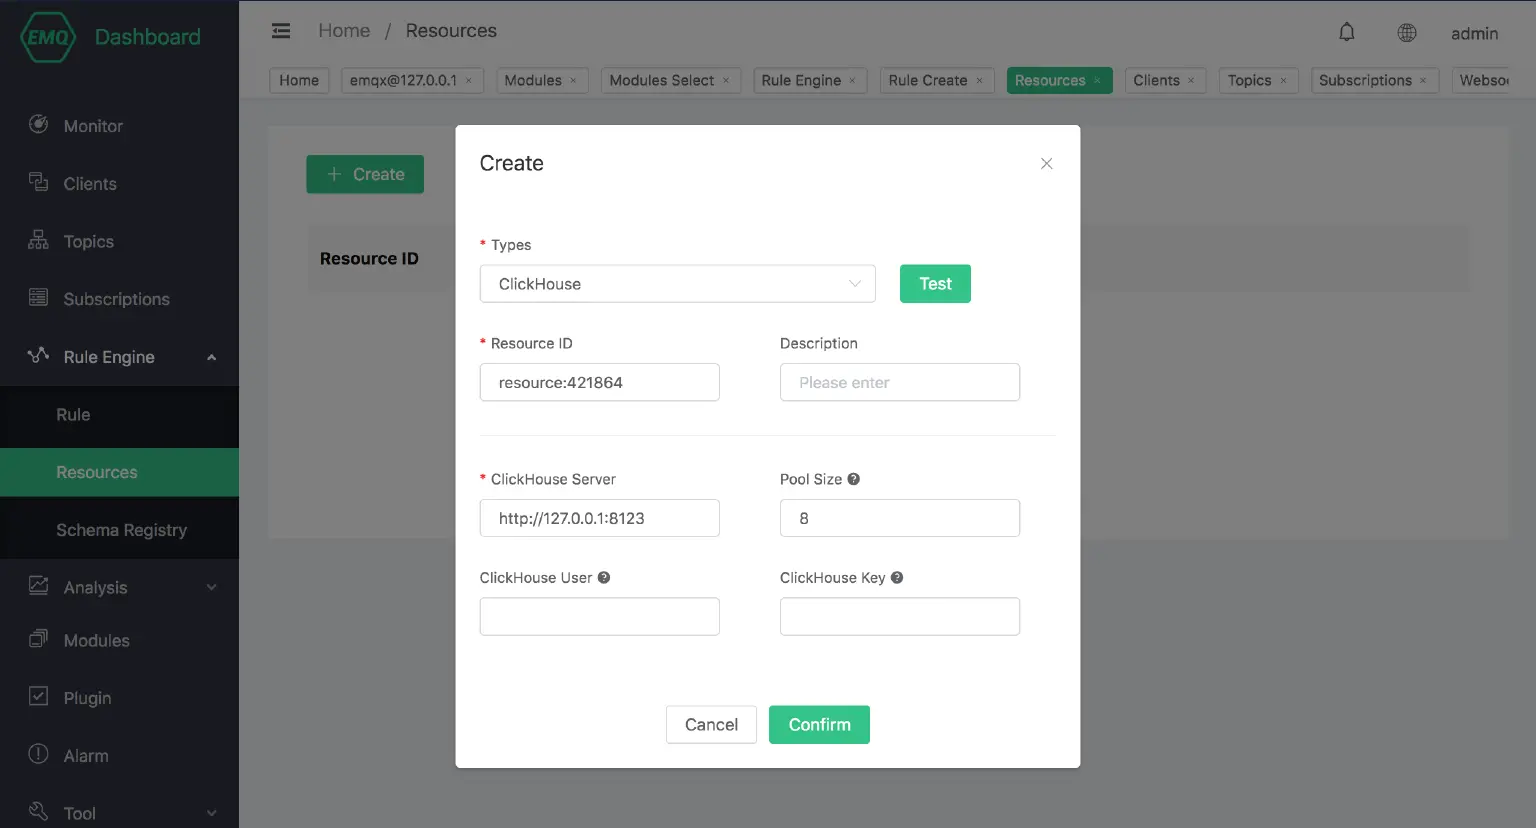
Task: Open the Types dropdown showing ClickHouse
Action: [x=677, y=284]
